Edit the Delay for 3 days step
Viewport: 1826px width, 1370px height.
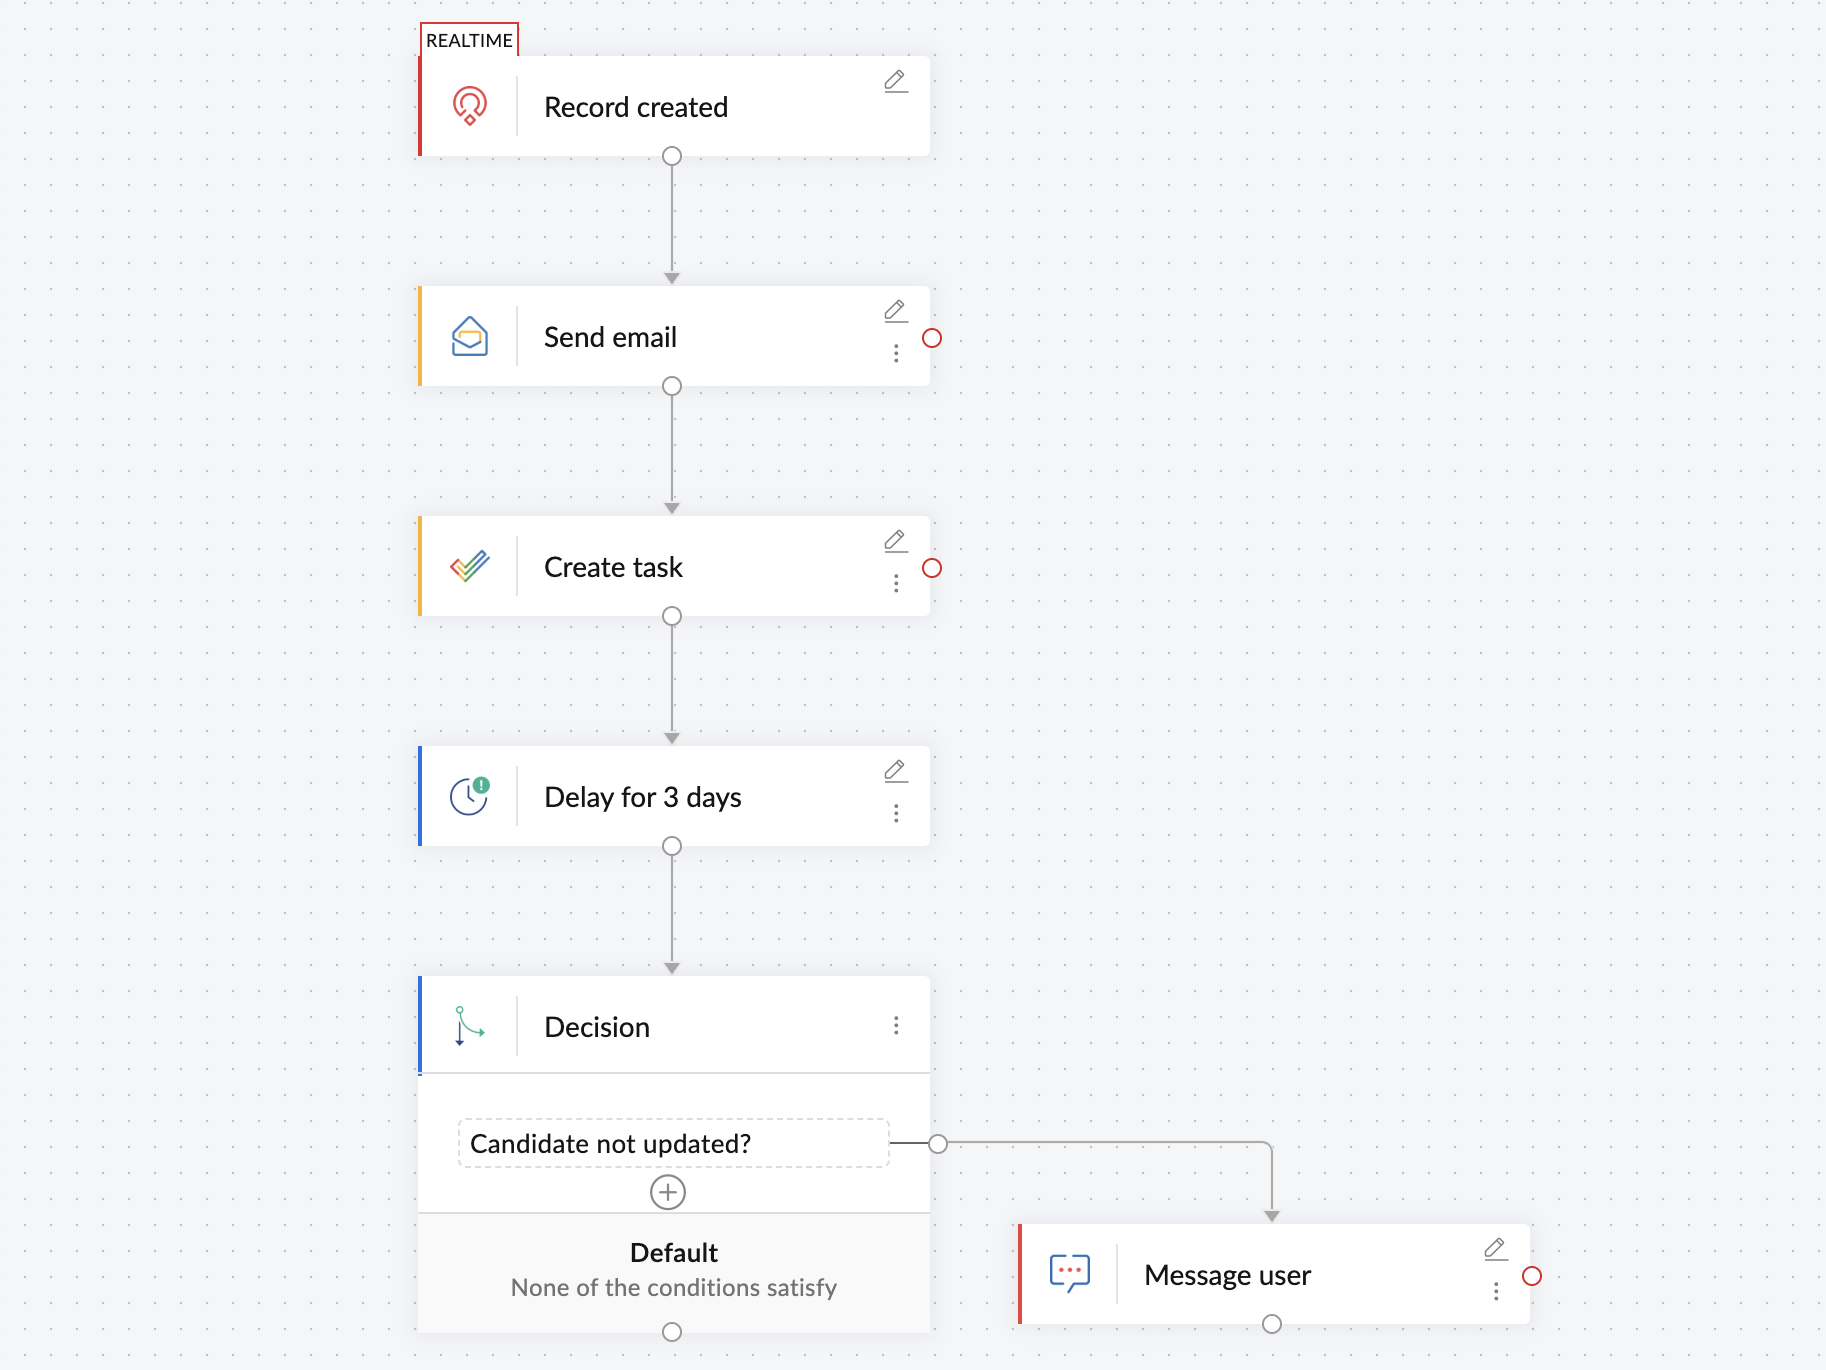(896, 771)
